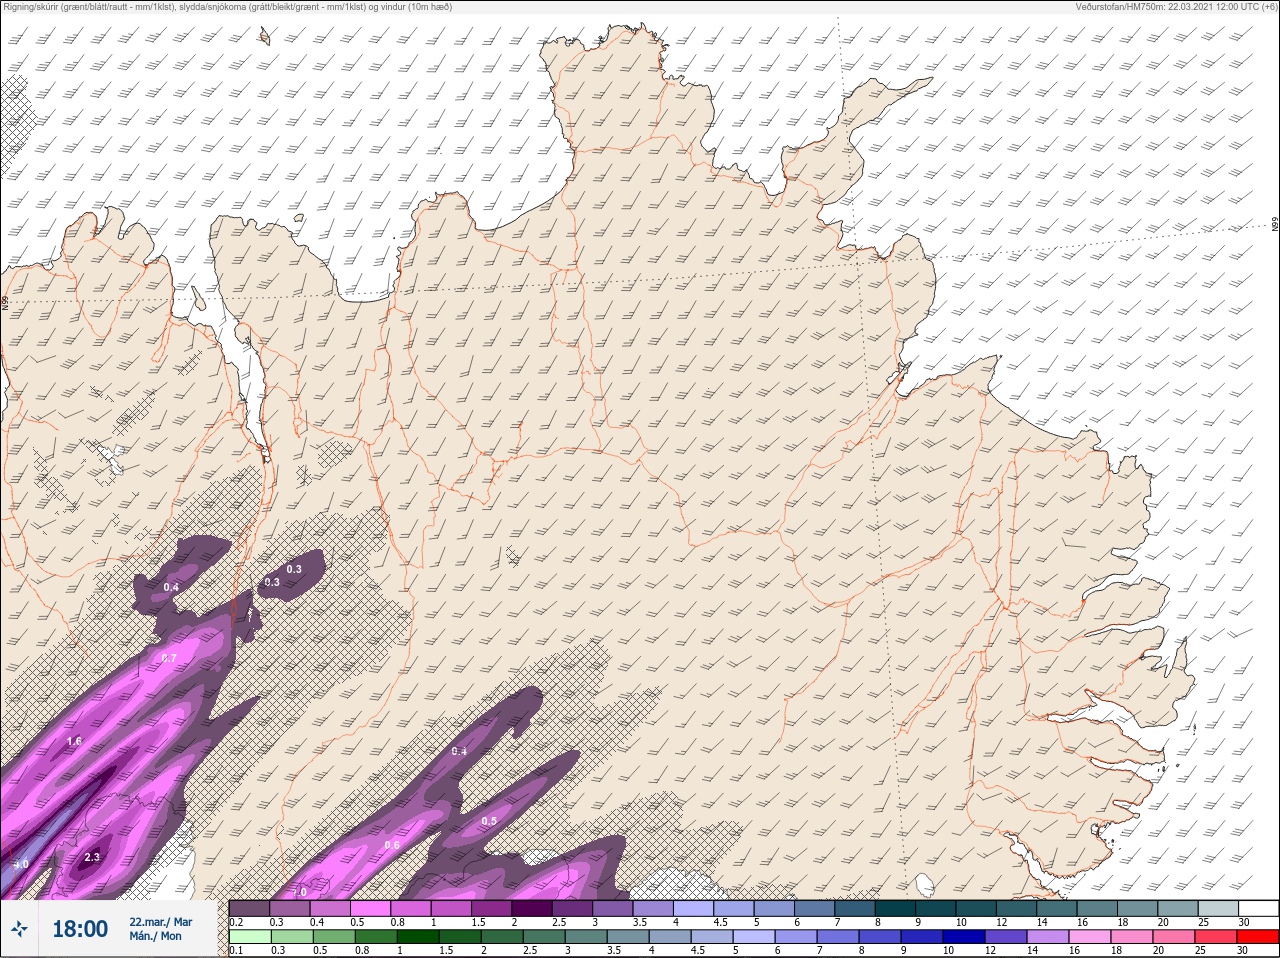Screen dimensions: 1280x958
Task: Pick the white swatch ending the purple snow legend
Action: (x=1258, y=908)
